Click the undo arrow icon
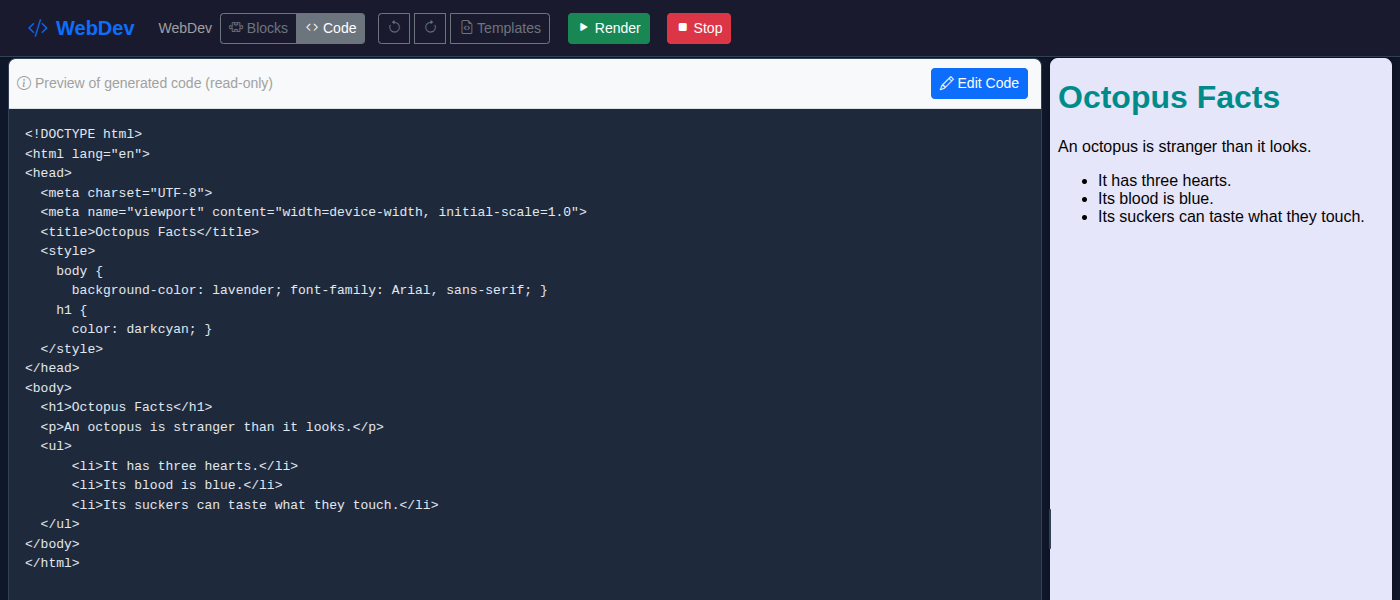Viewport: 1400px width, 600px height. (x=394, y=28)
